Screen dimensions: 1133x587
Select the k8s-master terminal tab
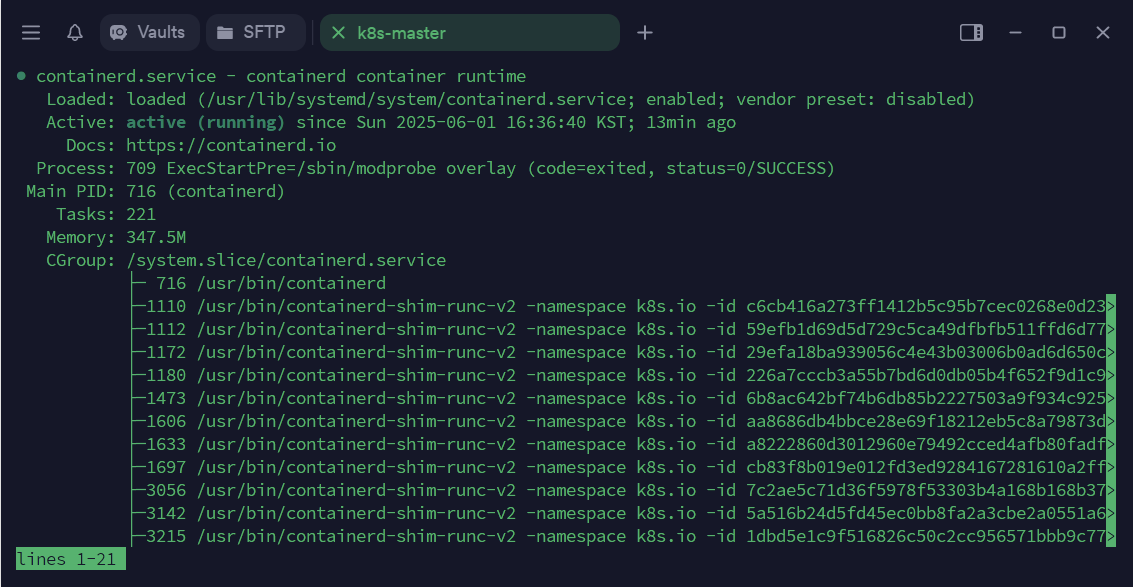(470, 33)
